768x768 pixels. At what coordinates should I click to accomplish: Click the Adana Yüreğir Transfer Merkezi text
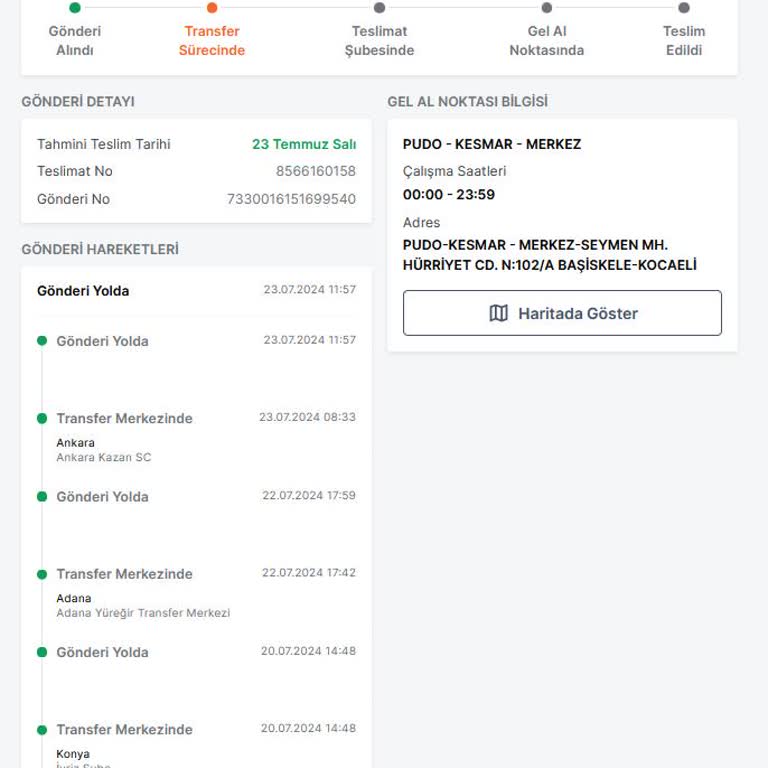143,613
